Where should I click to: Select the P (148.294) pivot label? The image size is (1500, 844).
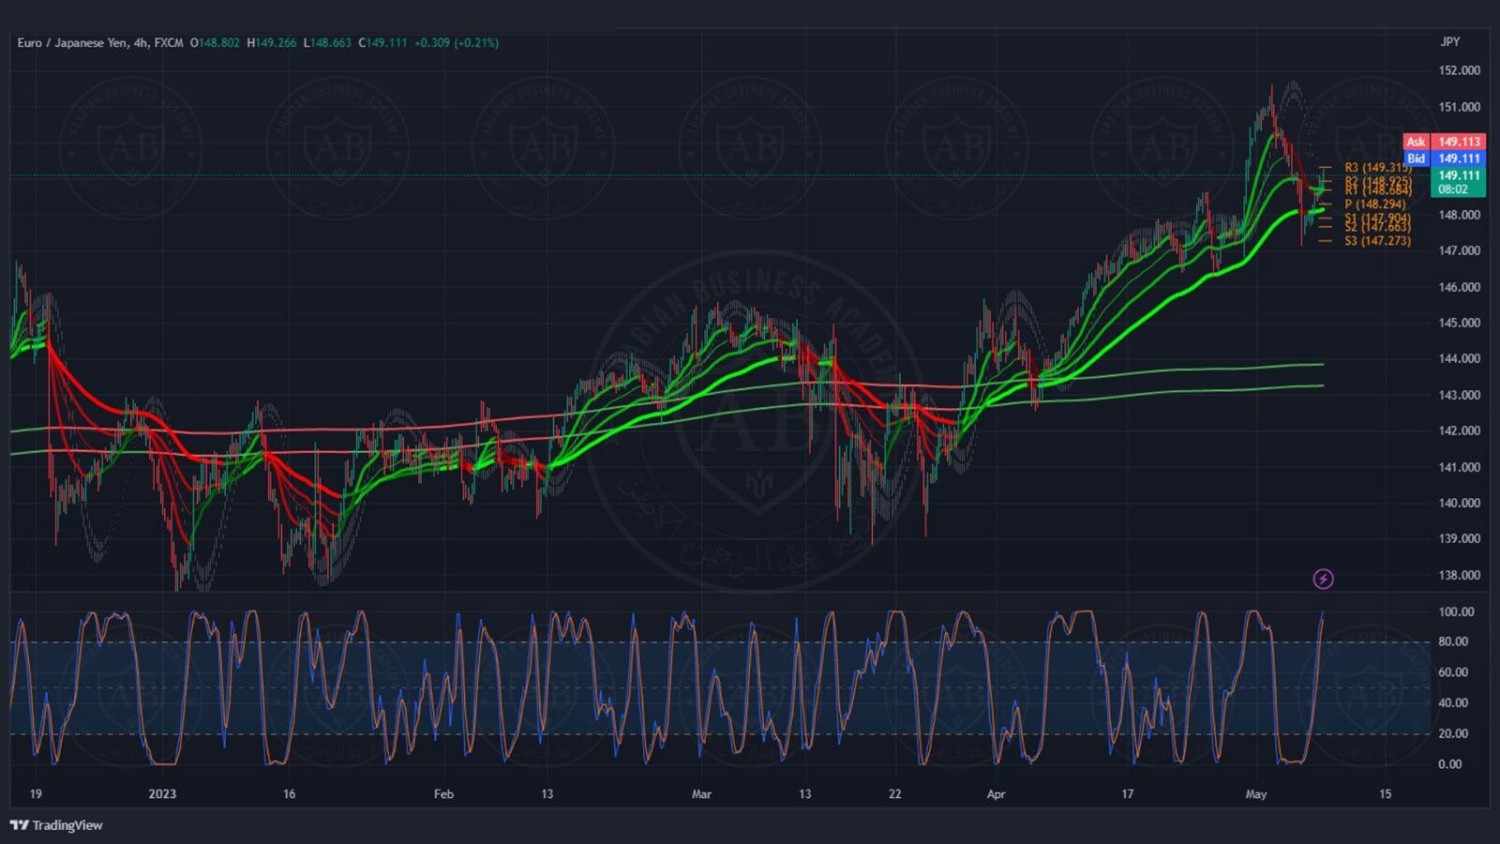point(1374,204)
